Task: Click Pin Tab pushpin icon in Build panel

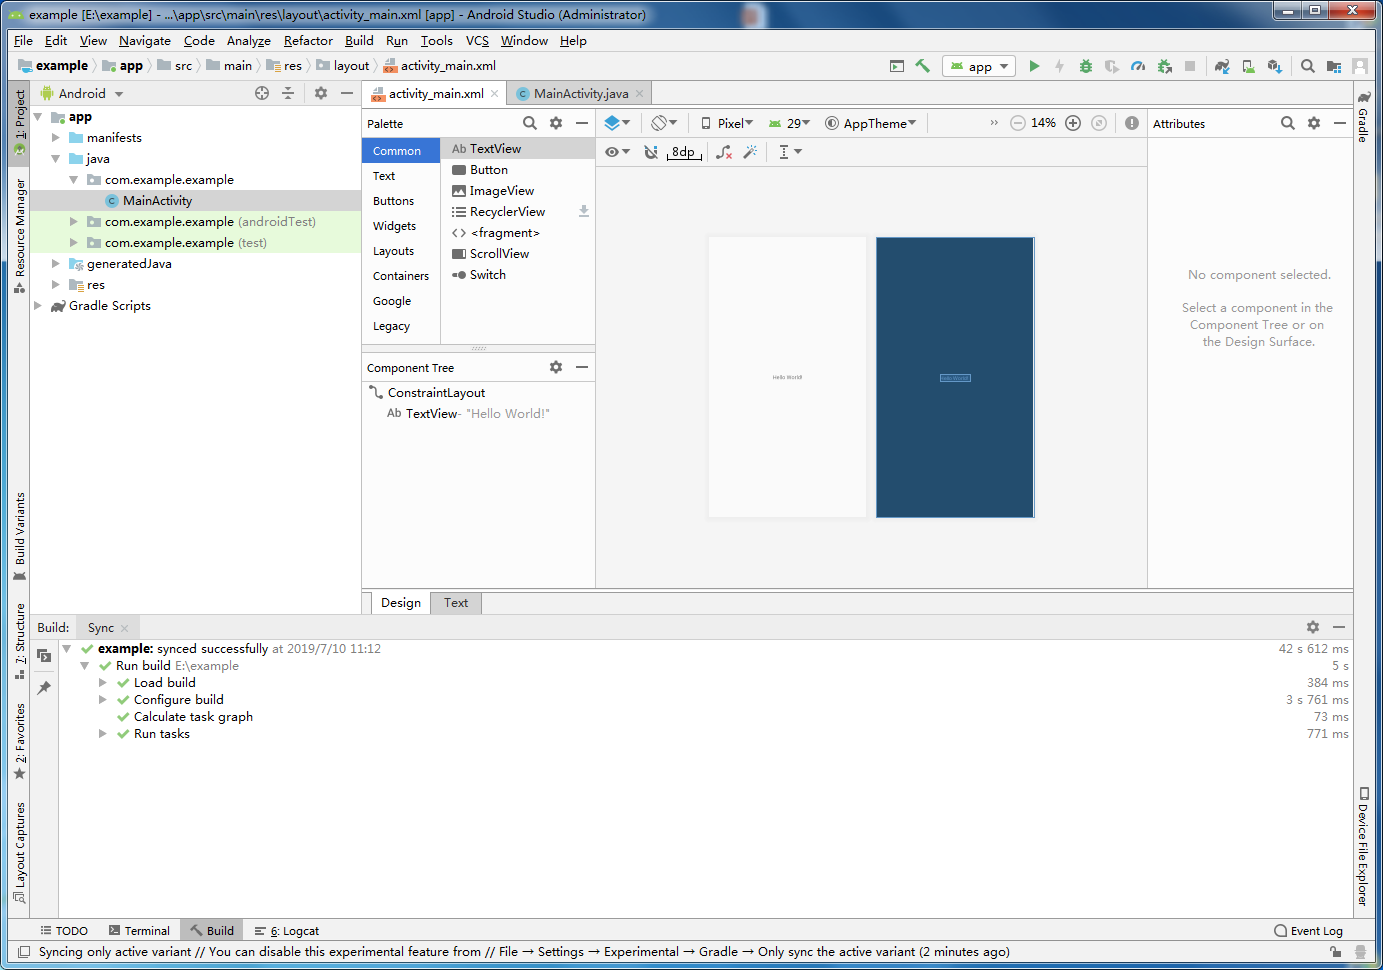Action: pyautogui.click(x=44, y=688)
